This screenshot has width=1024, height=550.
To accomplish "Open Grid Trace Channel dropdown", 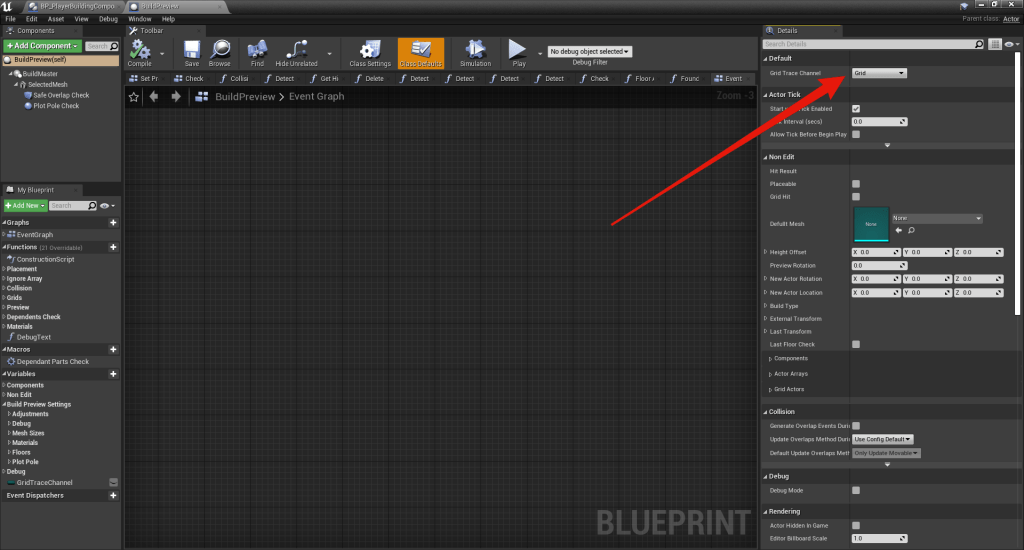I will (879, 73).
